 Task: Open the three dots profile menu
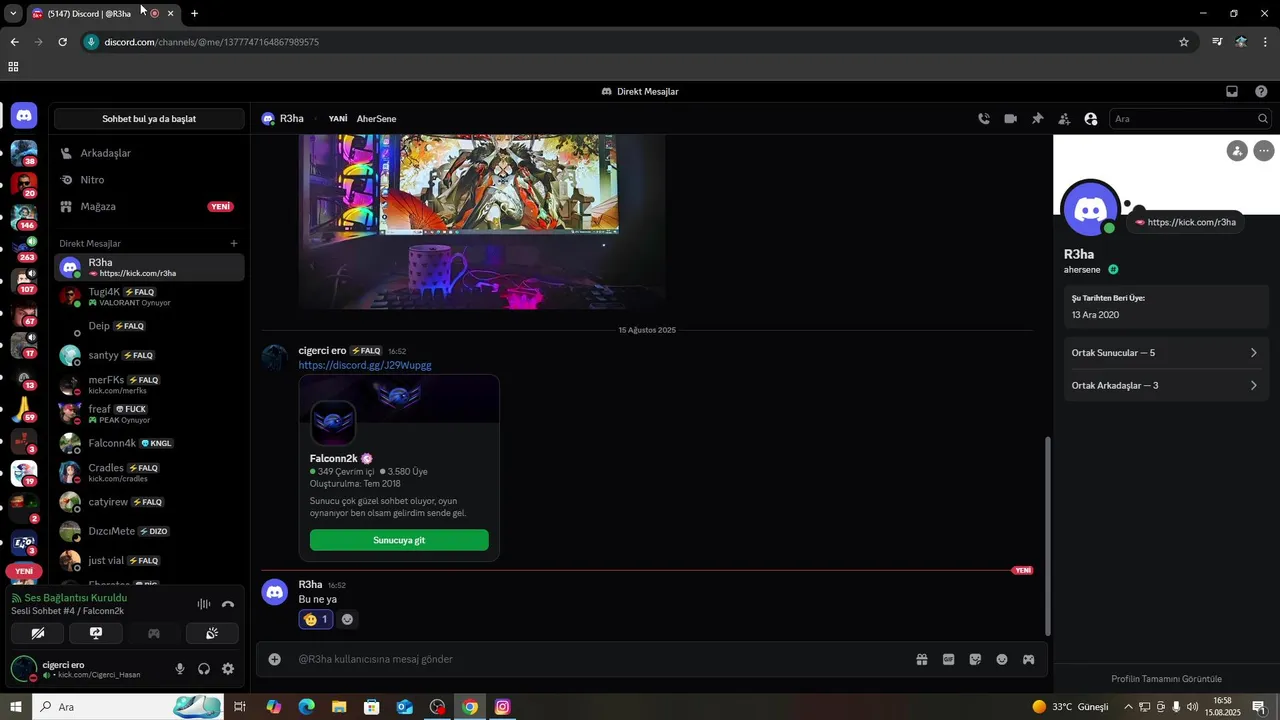pyautogui.click(x=1264, y=151)
